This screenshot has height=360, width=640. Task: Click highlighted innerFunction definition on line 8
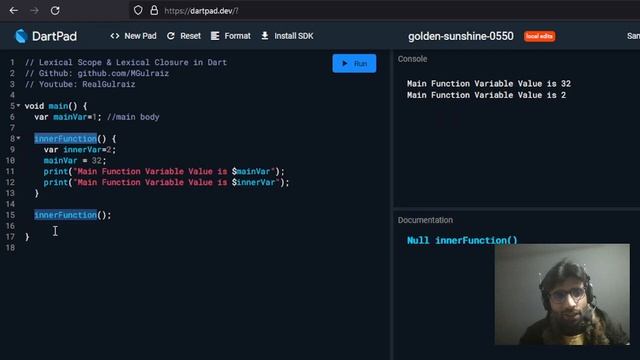pyautogui.click(x=65, y=139)
